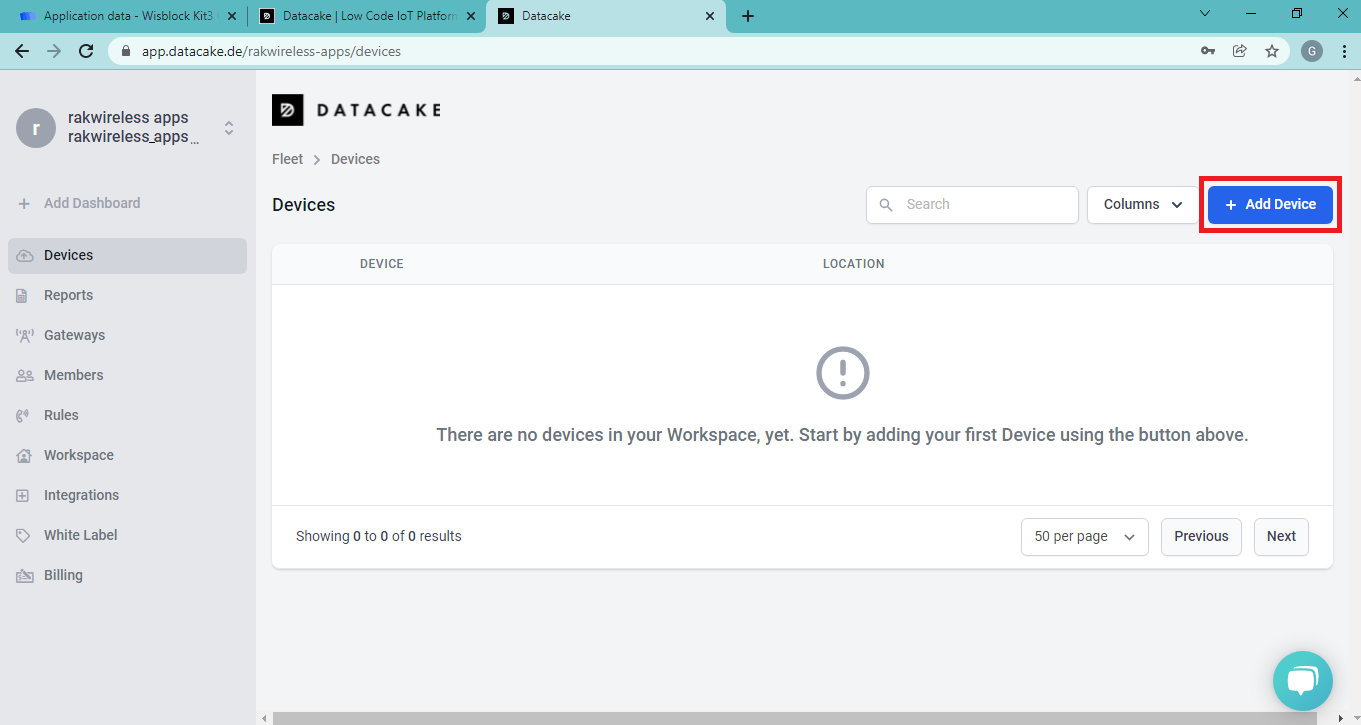Open the 50 per page dropdown
Viewport: 1361px width, 725px height.
pos(1084,537)
